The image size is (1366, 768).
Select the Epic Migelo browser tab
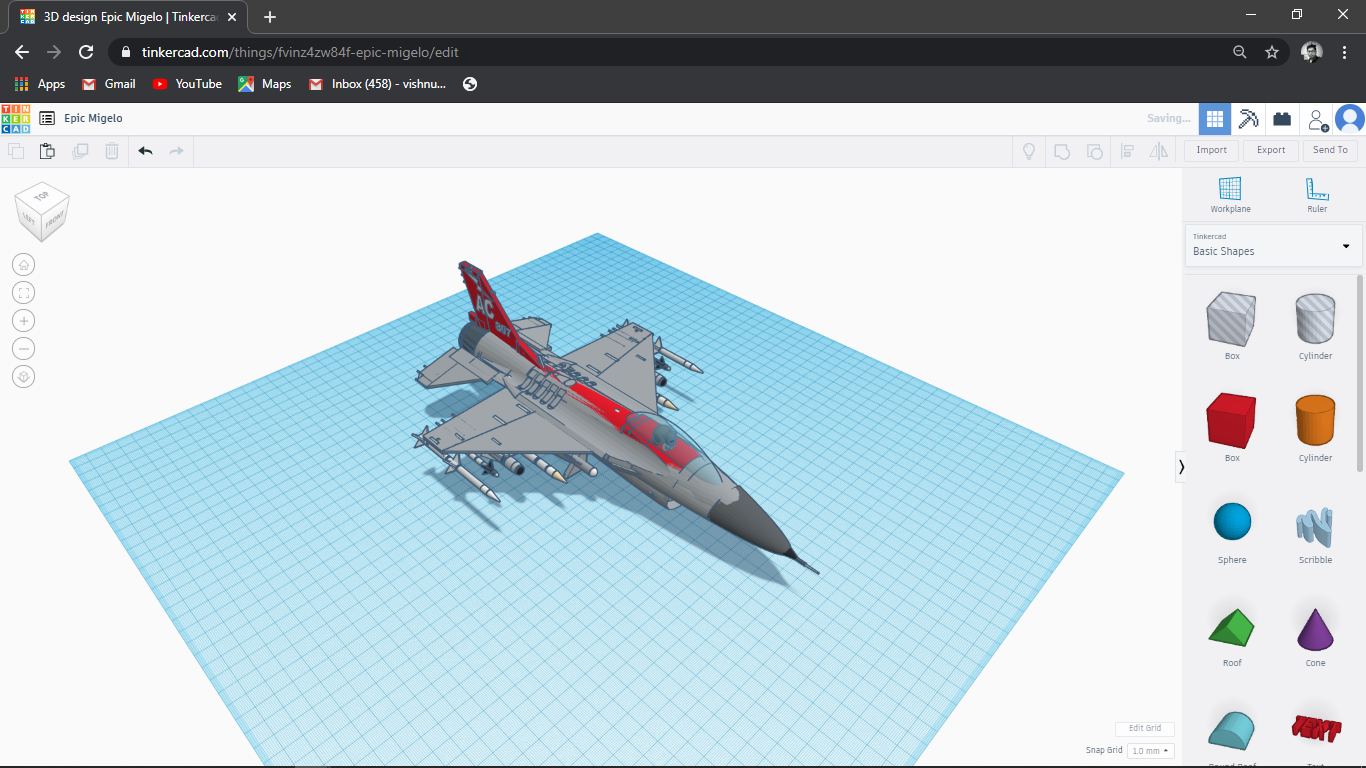[x=120, y=16]
